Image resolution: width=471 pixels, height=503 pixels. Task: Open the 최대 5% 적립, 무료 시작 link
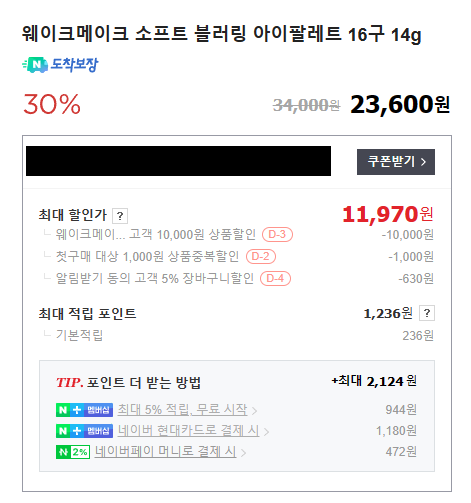pyautogui.click(x=182, y=410)
